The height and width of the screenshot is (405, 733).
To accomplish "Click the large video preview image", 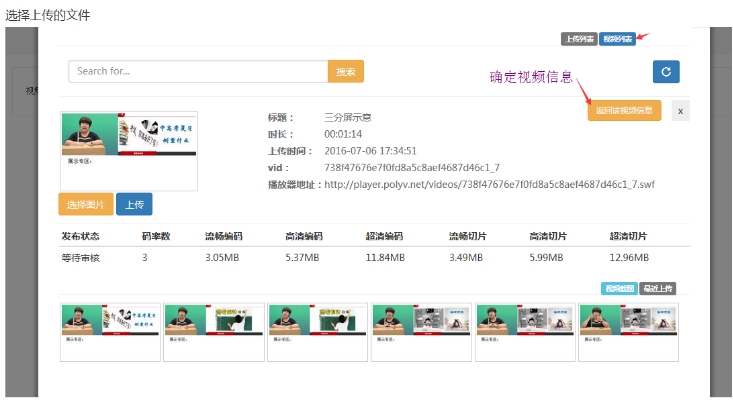I will coord(129,151).
